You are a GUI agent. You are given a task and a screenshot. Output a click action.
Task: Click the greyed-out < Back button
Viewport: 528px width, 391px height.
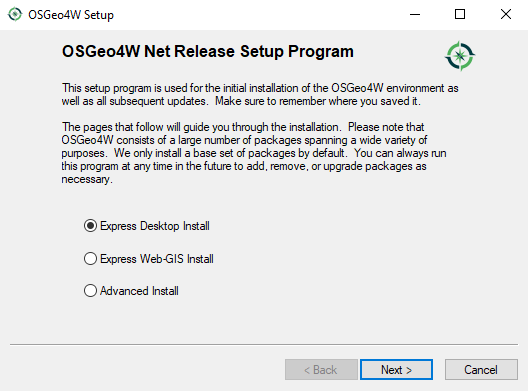coord(321,369)
